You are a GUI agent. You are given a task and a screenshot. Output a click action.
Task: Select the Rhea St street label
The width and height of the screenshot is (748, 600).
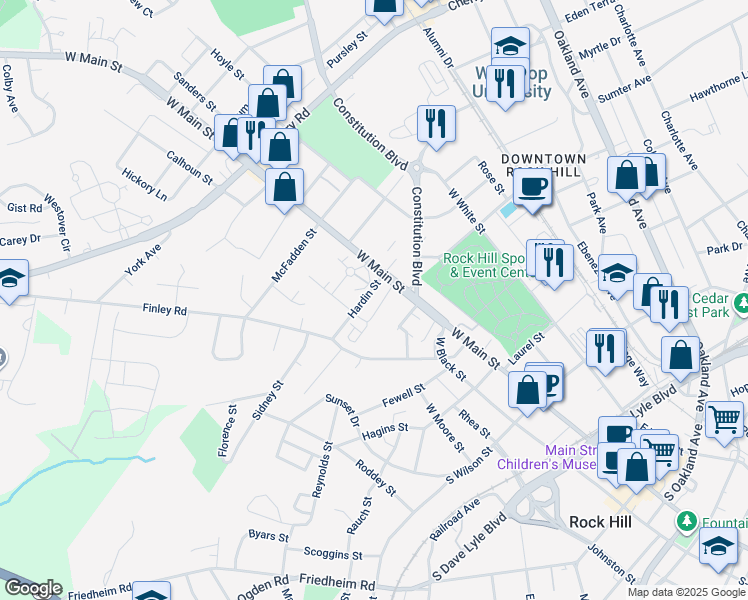click(x=474, y=423)
